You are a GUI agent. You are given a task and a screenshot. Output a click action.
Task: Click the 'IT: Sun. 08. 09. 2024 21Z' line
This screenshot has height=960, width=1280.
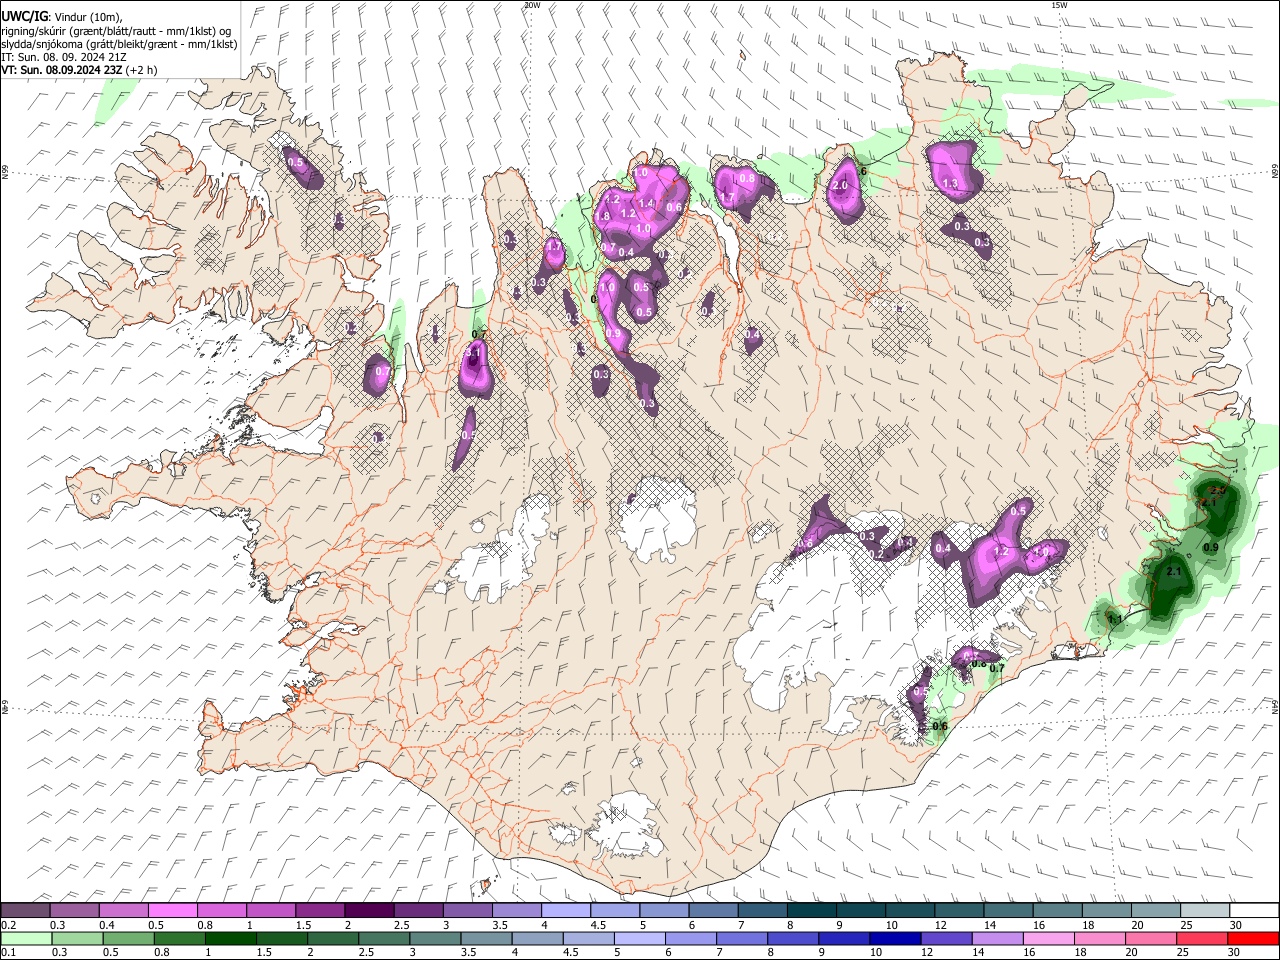click(x=64, y=57)
